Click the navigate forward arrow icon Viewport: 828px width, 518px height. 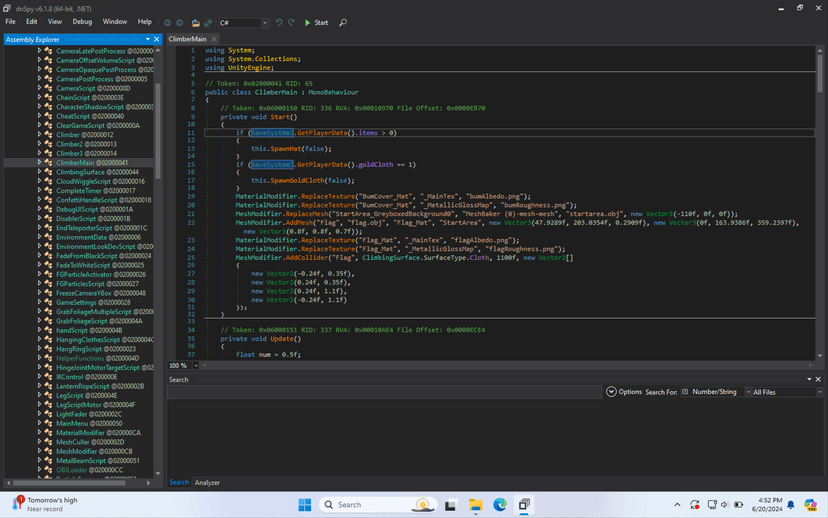coord(180,22)
